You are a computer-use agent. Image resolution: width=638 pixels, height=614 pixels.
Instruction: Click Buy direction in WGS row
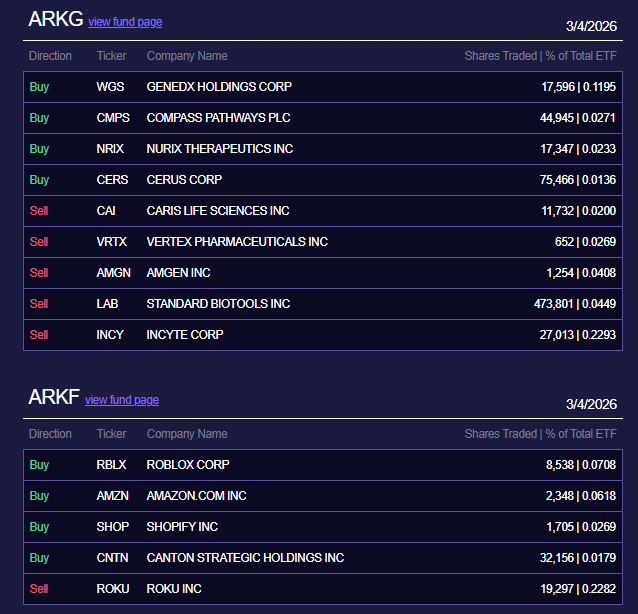(39, 87)
